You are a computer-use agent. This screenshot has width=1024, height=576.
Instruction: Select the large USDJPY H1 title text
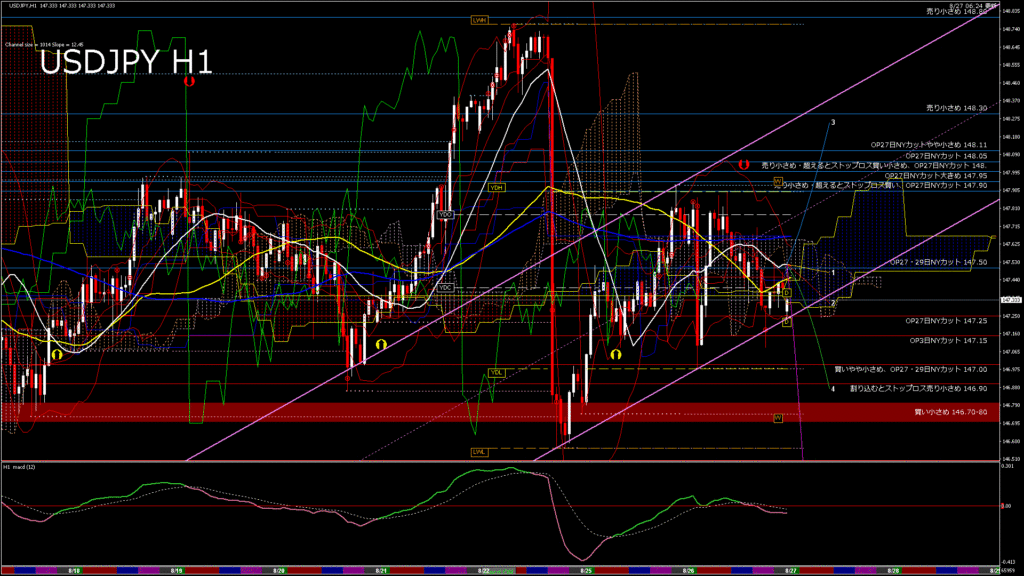pyautogui.click(x=126, y=63)
